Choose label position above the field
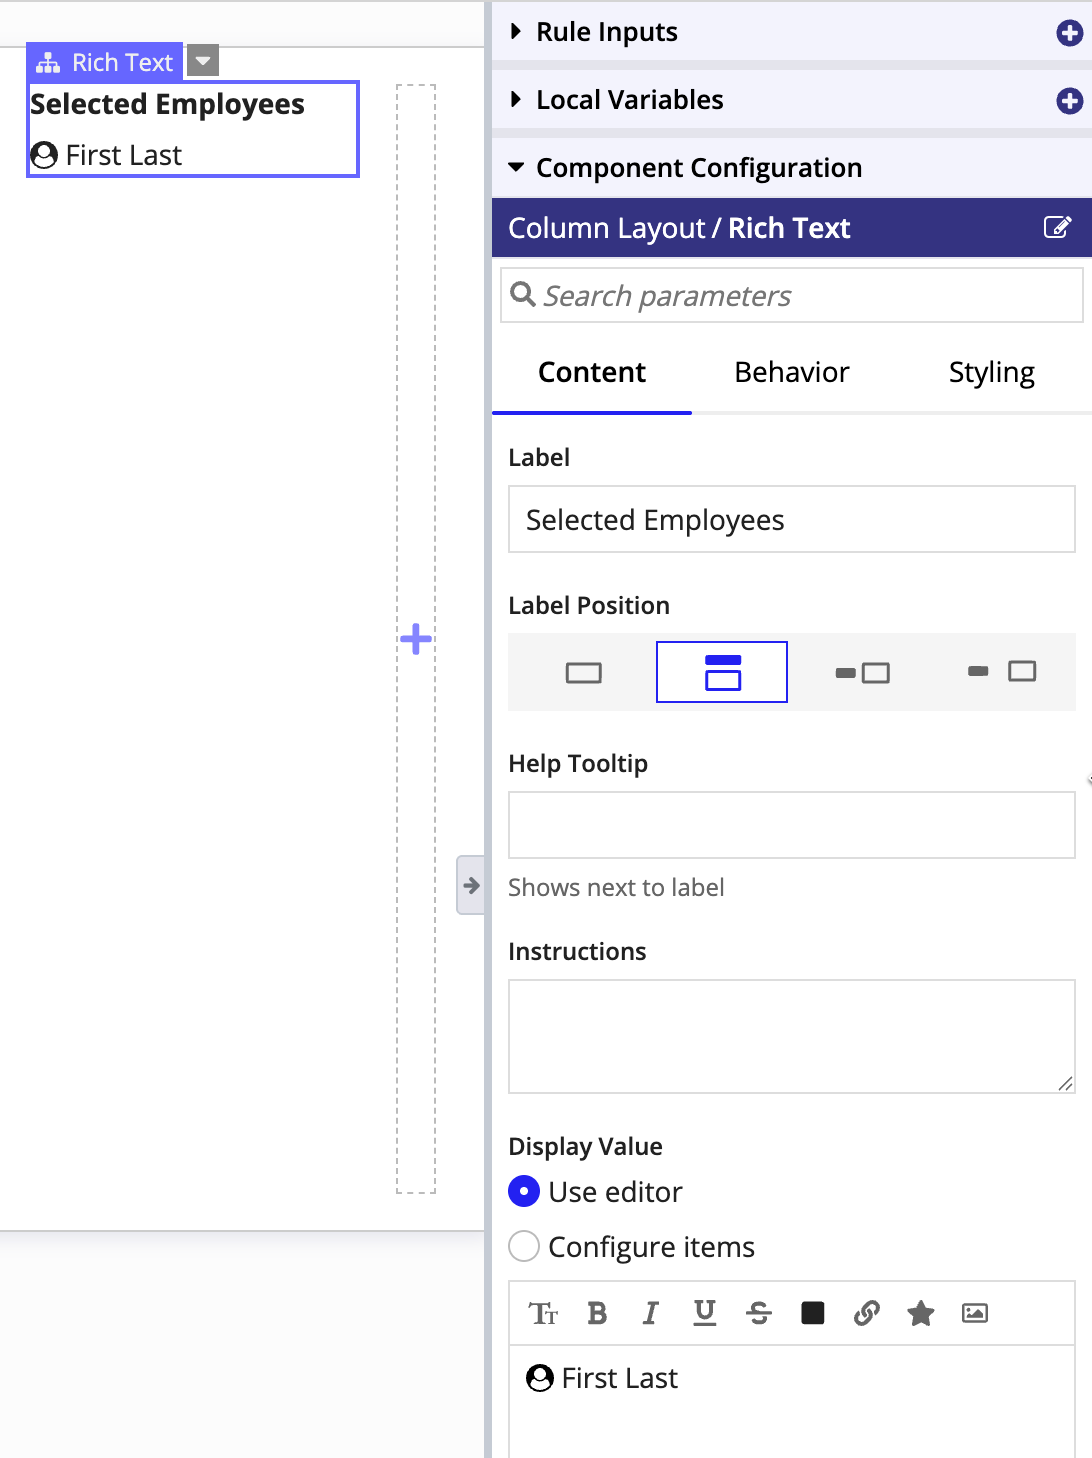1092x1458 pixels. [722, 672]
